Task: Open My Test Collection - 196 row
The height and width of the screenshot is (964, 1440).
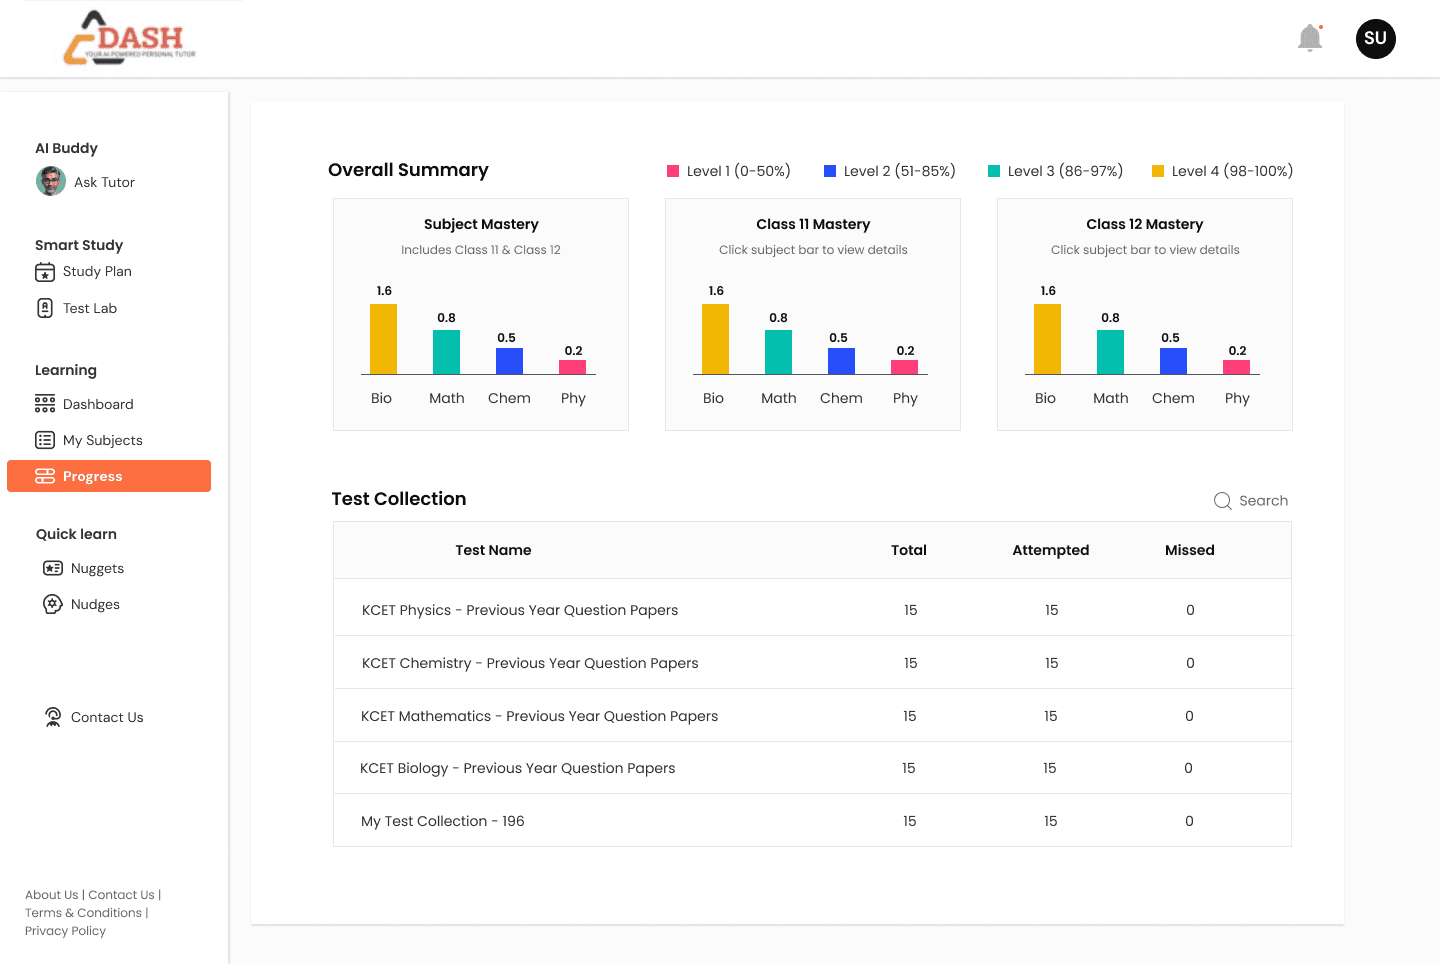Action: tap(812, 821)
